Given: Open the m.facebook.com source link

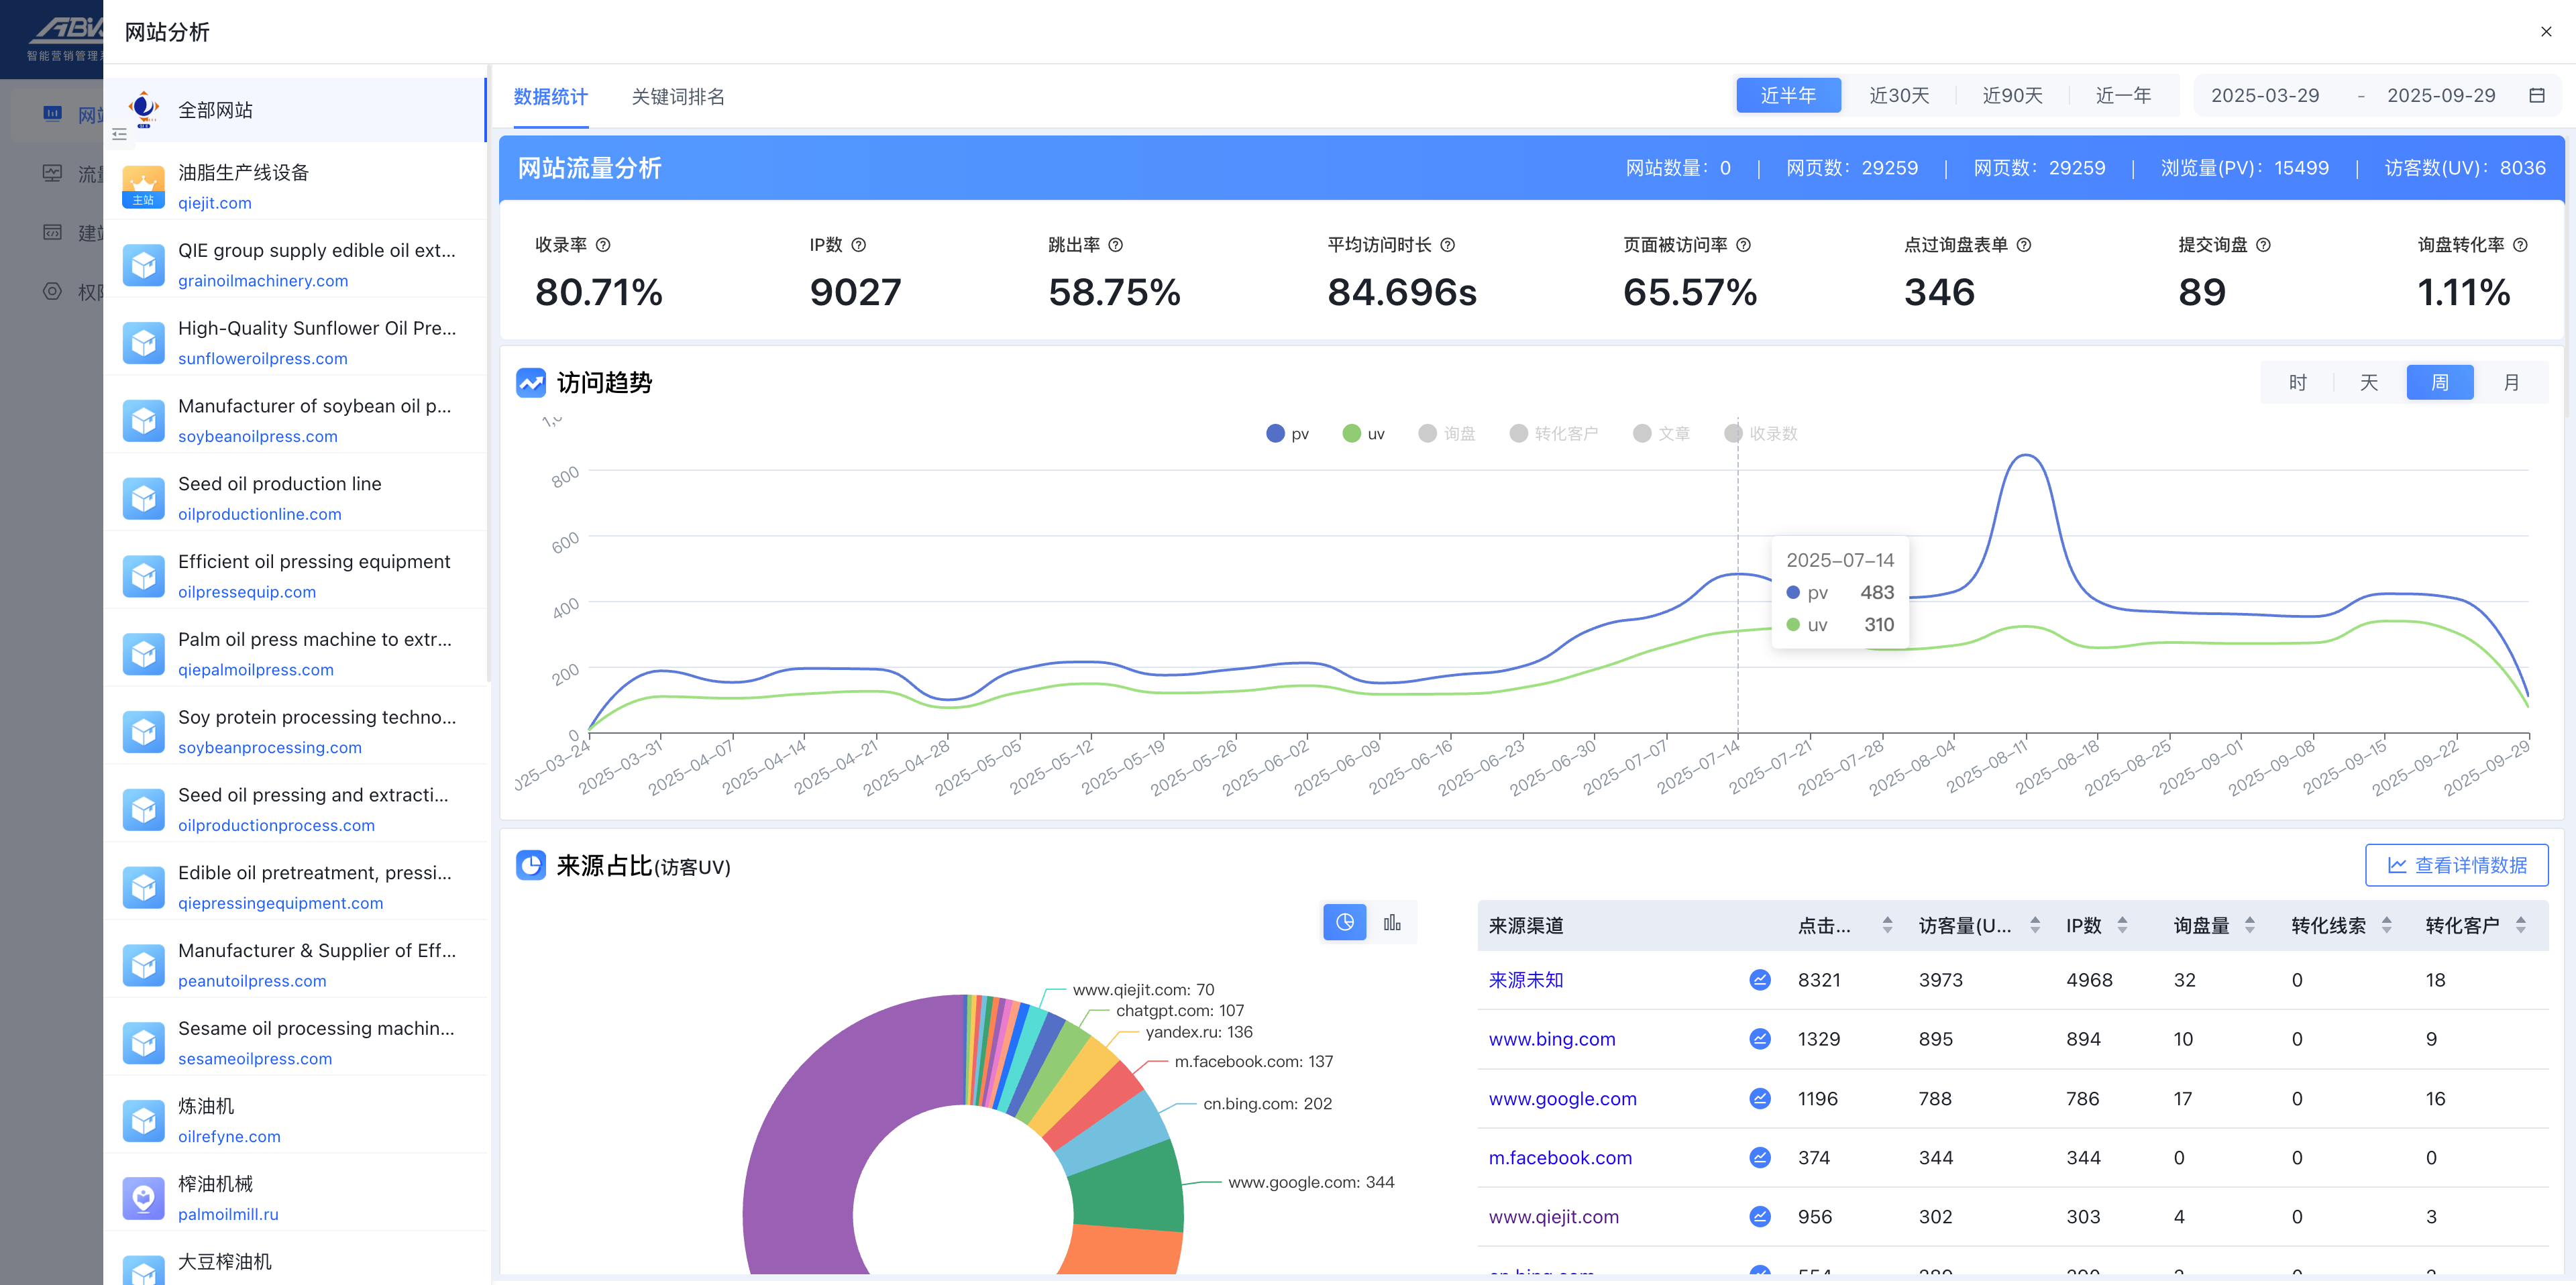Looking at the screenshot, I should pyautogui.click(x=1559, y=1158).
